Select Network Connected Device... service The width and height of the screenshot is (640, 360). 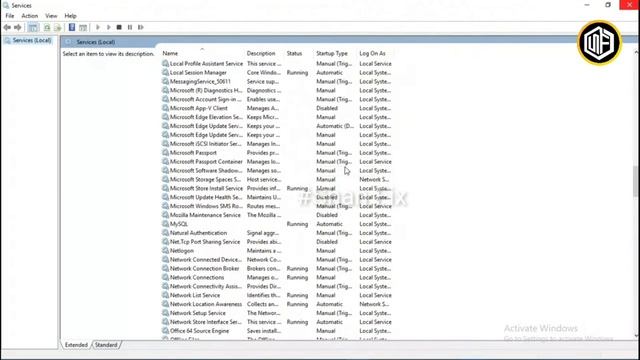coord(206,260)
